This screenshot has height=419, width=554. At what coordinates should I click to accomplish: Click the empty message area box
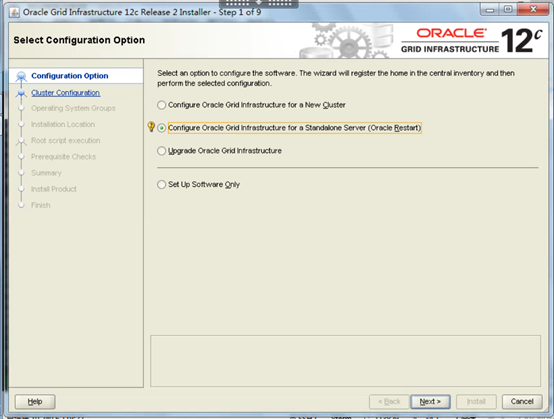click(x=345, y=361)
